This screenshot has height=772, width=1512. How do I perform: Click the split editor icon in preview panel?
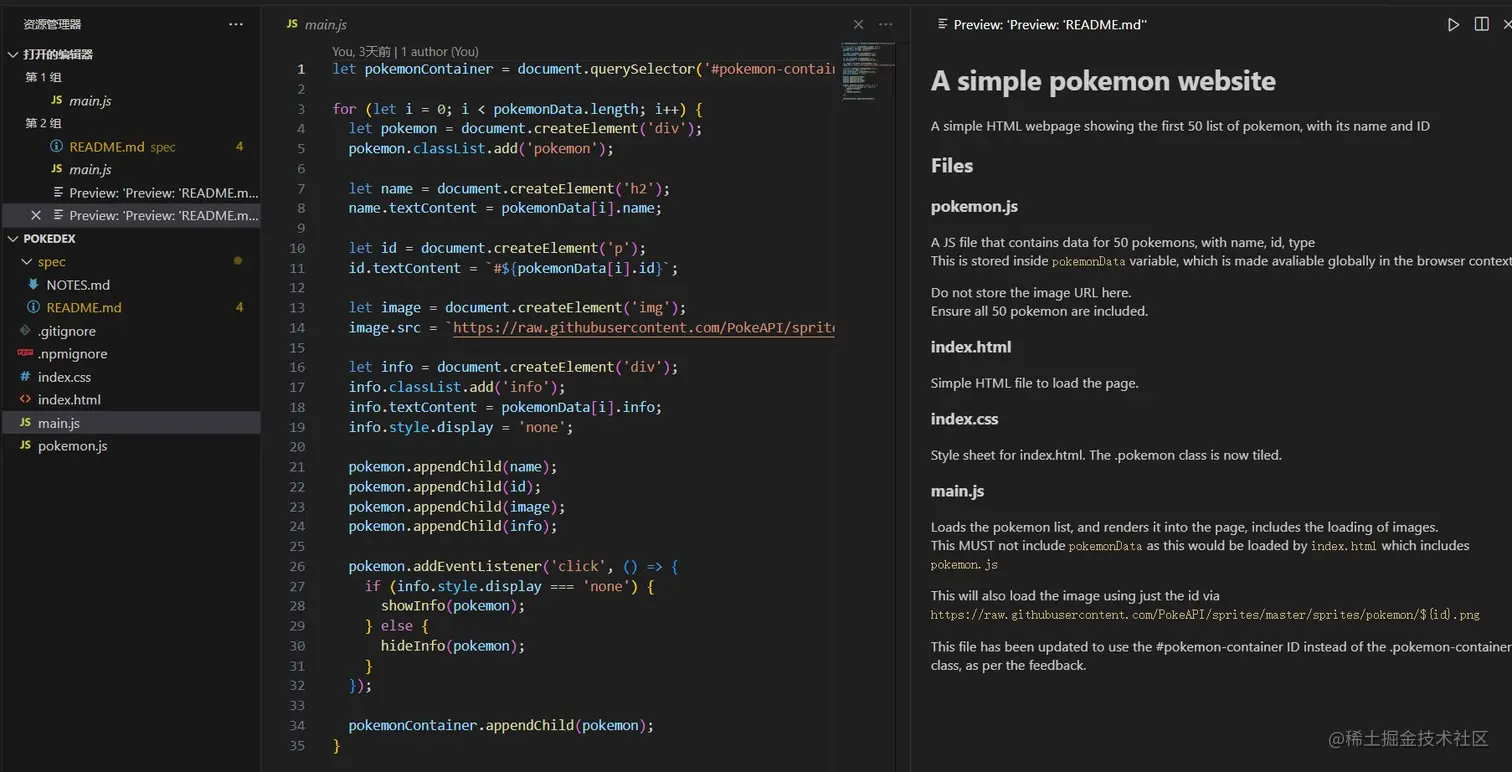click(x=1481, y=24)
